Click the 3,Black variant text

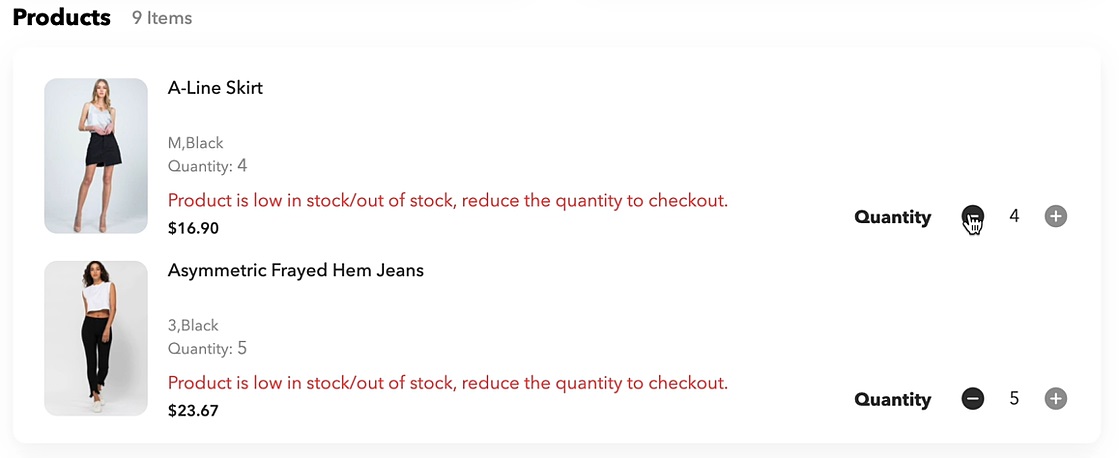(x=193, y=326)
